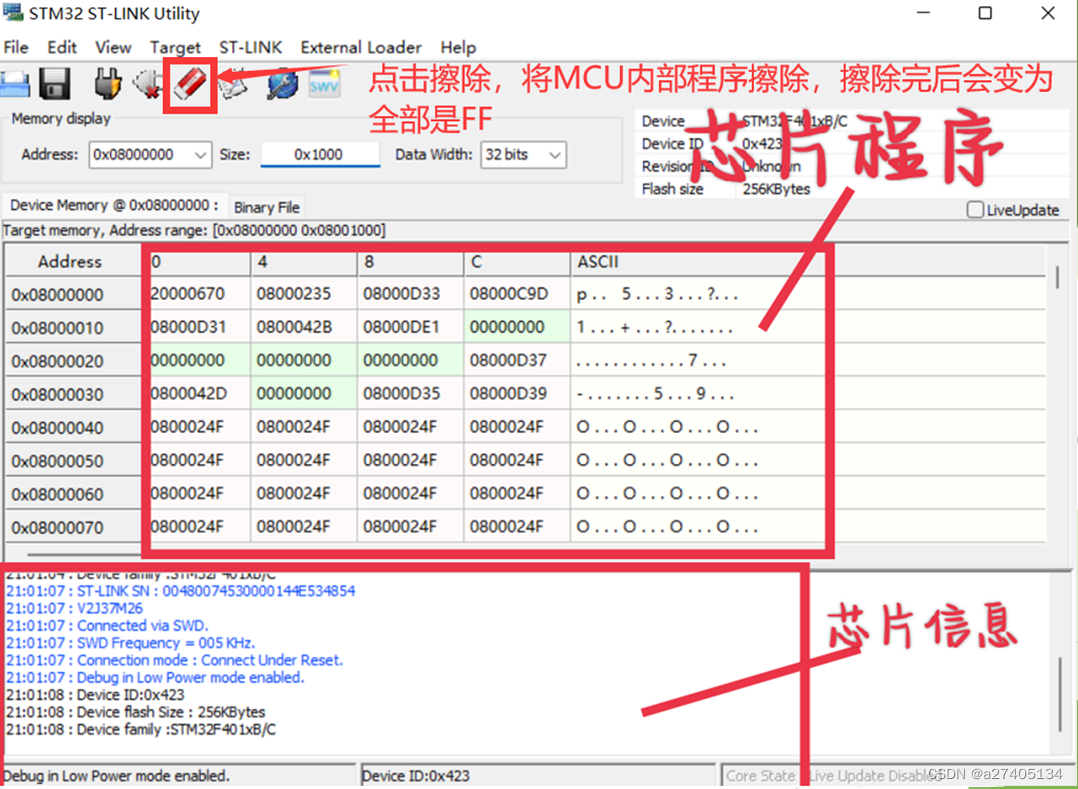Connect to target with plug icon
Image resolution: width=1078 pixels, height=789 pixels.
click(107, 84)
